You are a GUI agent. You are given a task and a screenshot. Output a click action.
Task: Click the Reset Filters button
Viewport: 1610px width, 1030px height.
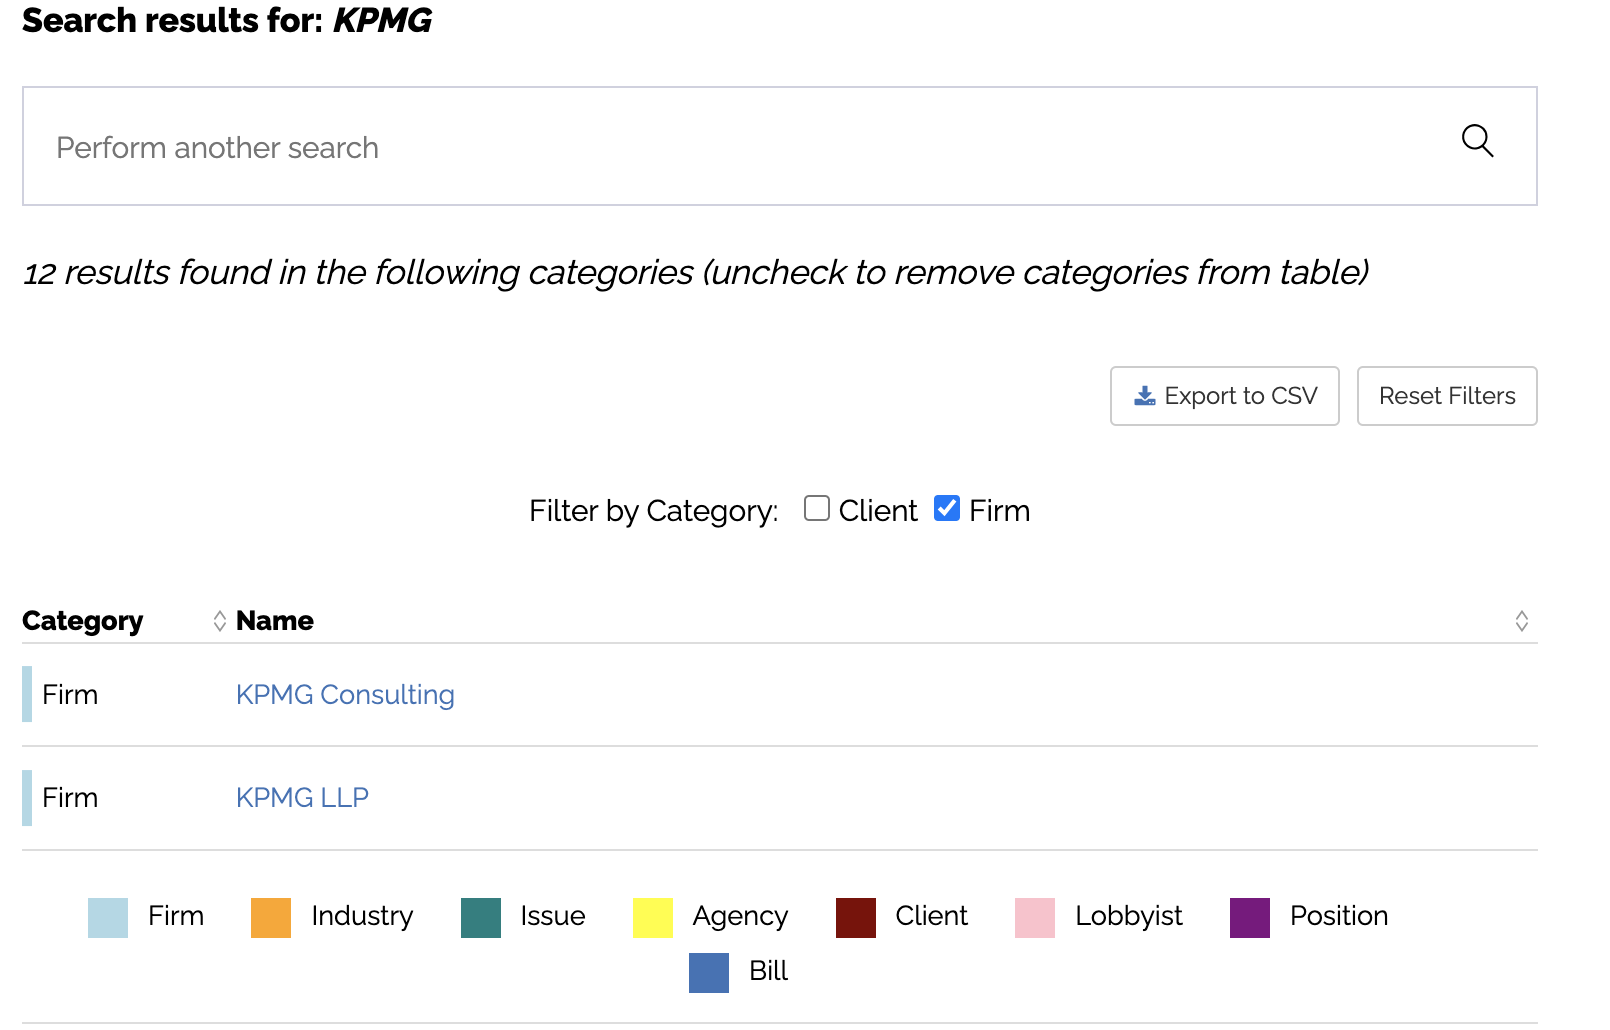coord(1446,396)
